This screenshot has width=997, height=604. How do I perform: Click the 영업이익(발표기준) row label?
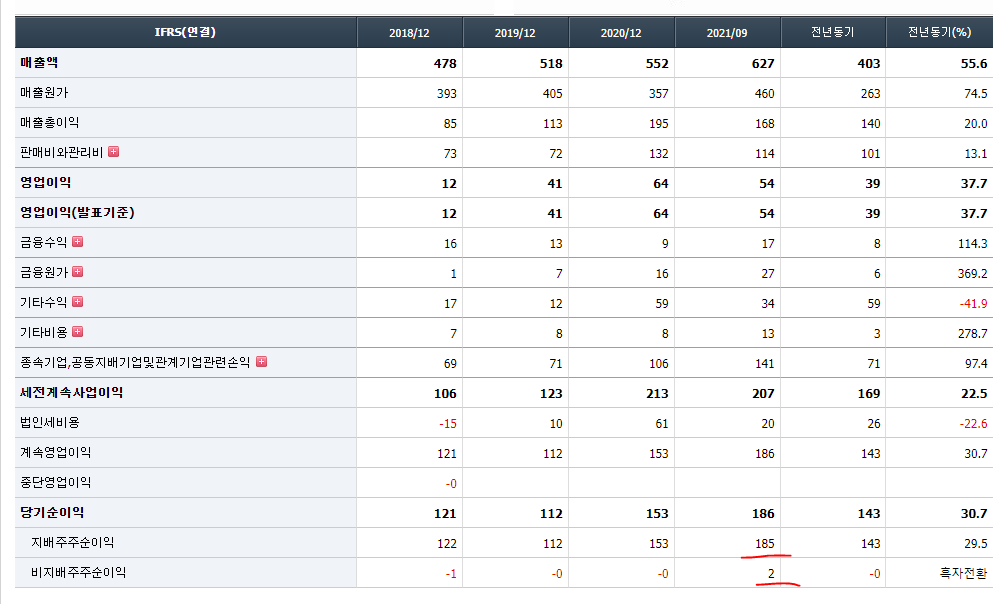77,212
